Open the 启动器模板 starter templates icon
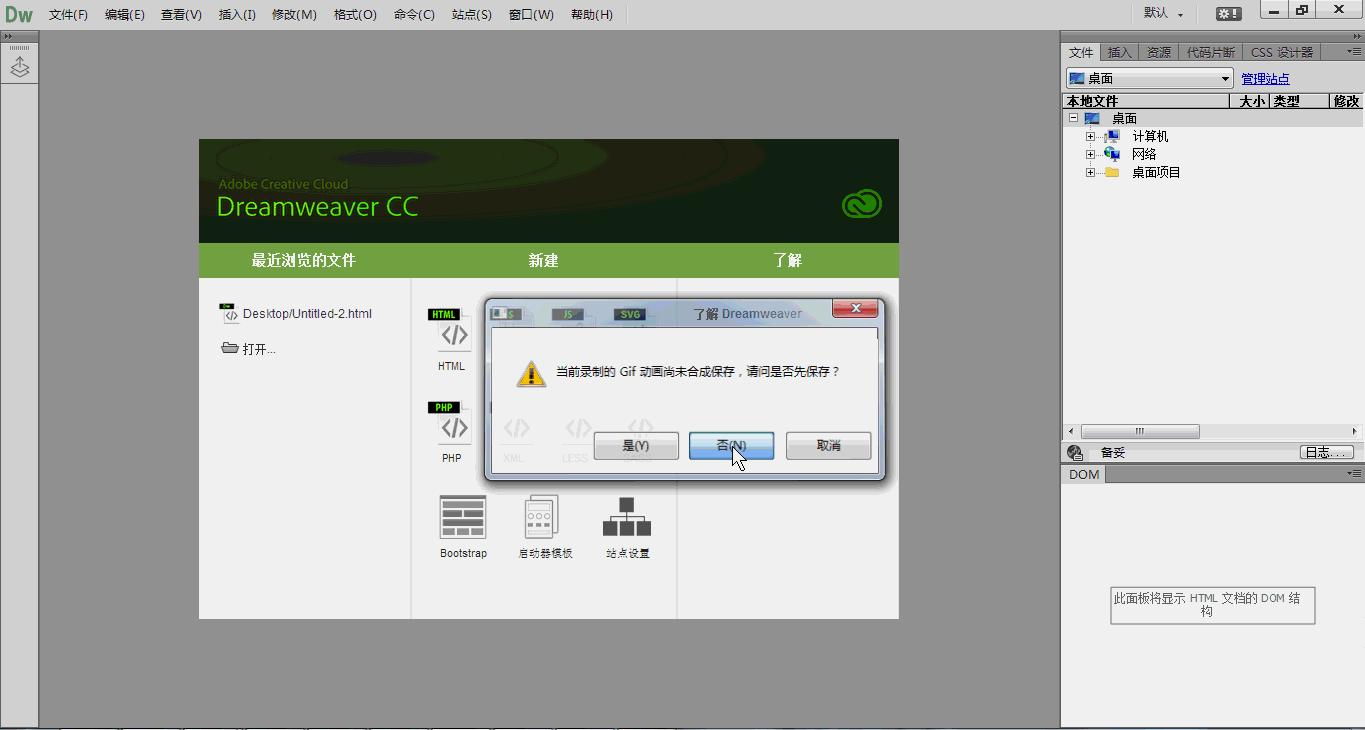The image size is (1365, 730). (542, 517)
